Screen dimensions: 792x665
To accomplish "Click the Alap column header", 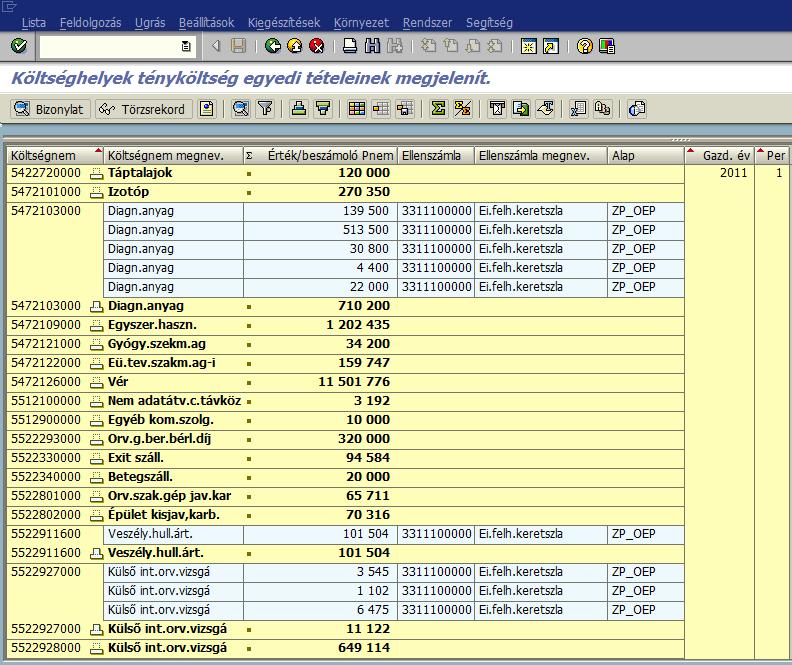I will click(x=646, y=156).
